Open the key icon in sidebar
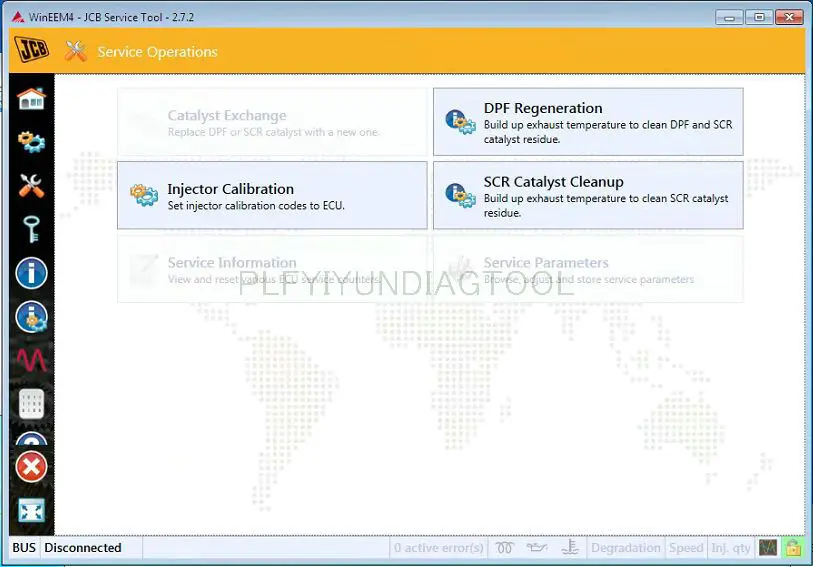The width and height of the screenshot is (813, 567). click(32, 229)
